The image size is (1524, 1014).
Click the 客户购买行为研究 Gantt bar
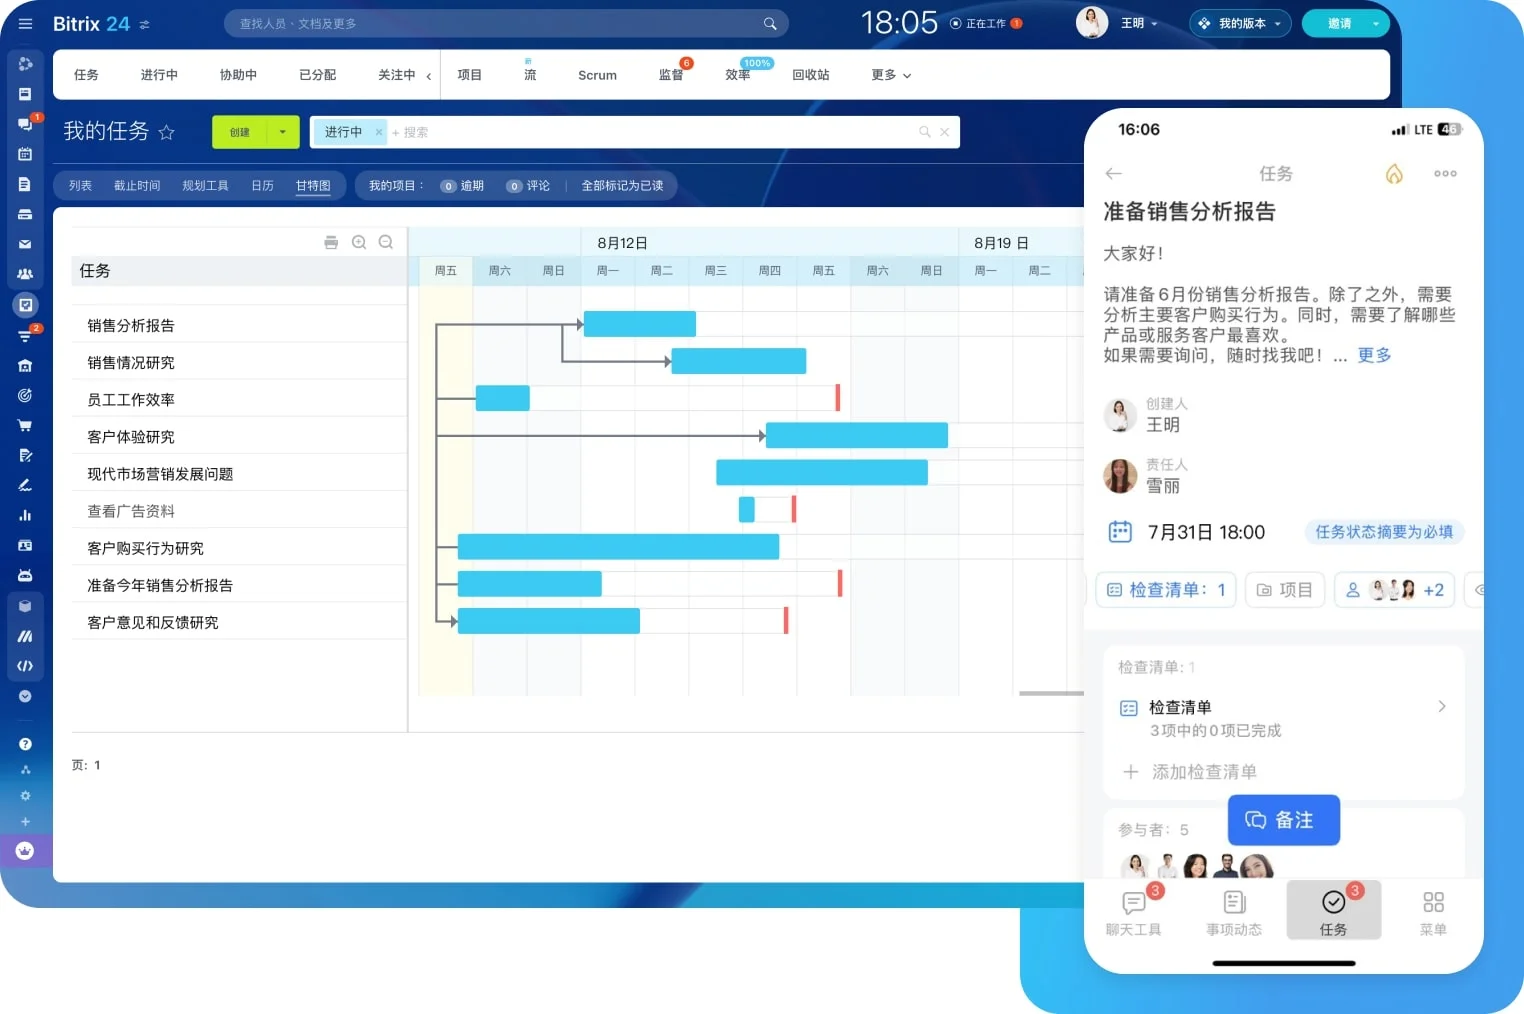(x=618, y=547)
